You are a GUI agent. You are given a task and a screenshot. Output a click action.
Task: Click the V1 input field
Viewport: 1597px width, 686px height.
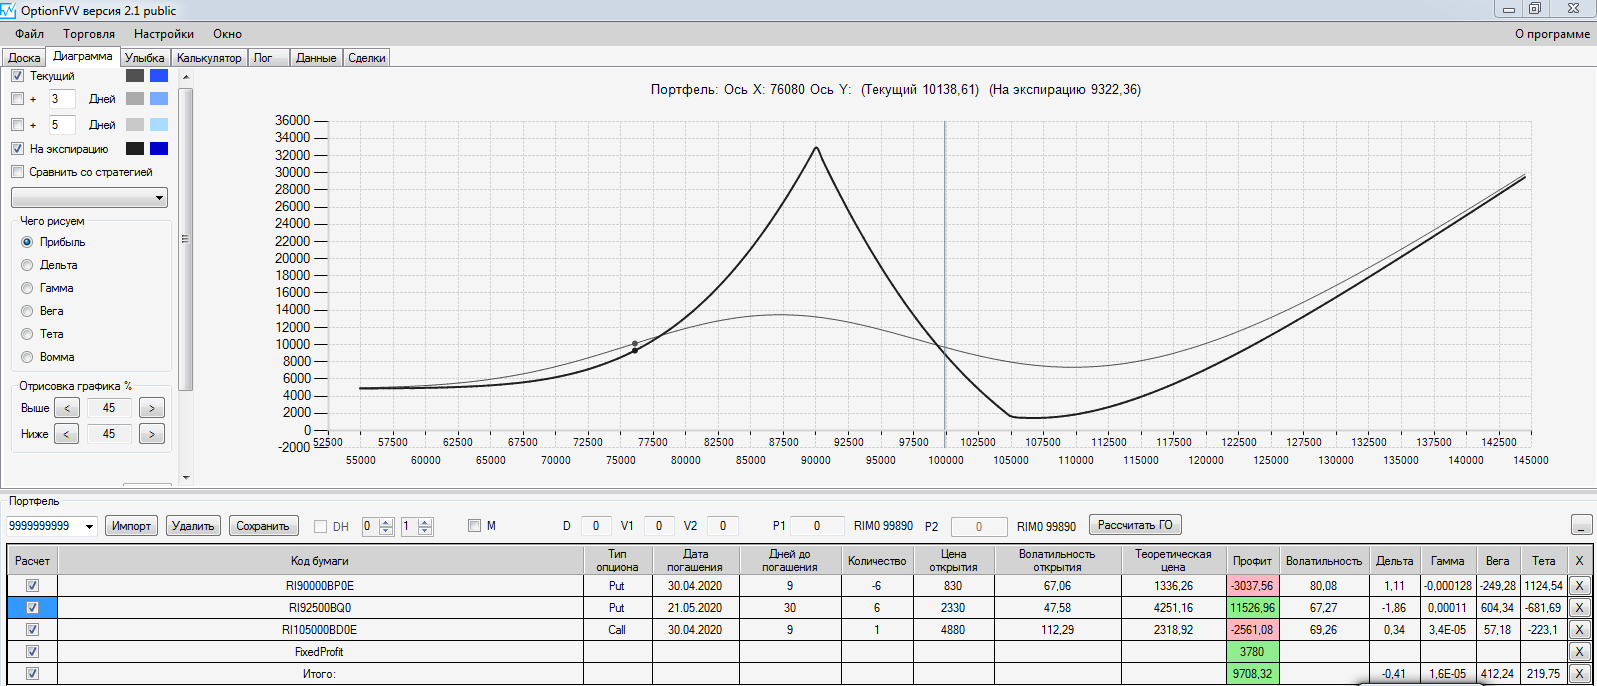coord(658,526)
